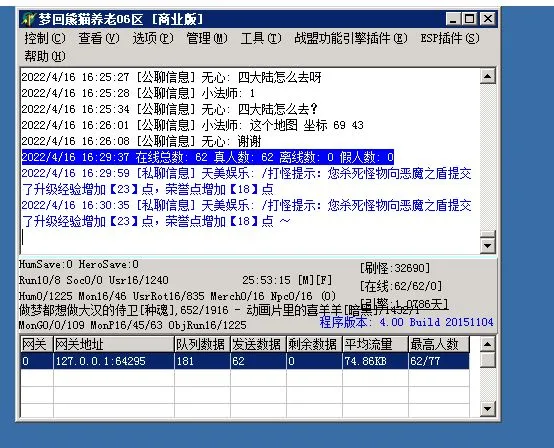Viewport: 554px width, 448px height.
Task: Click the remaining data 0 cell
Action: [x=314, y=361]
